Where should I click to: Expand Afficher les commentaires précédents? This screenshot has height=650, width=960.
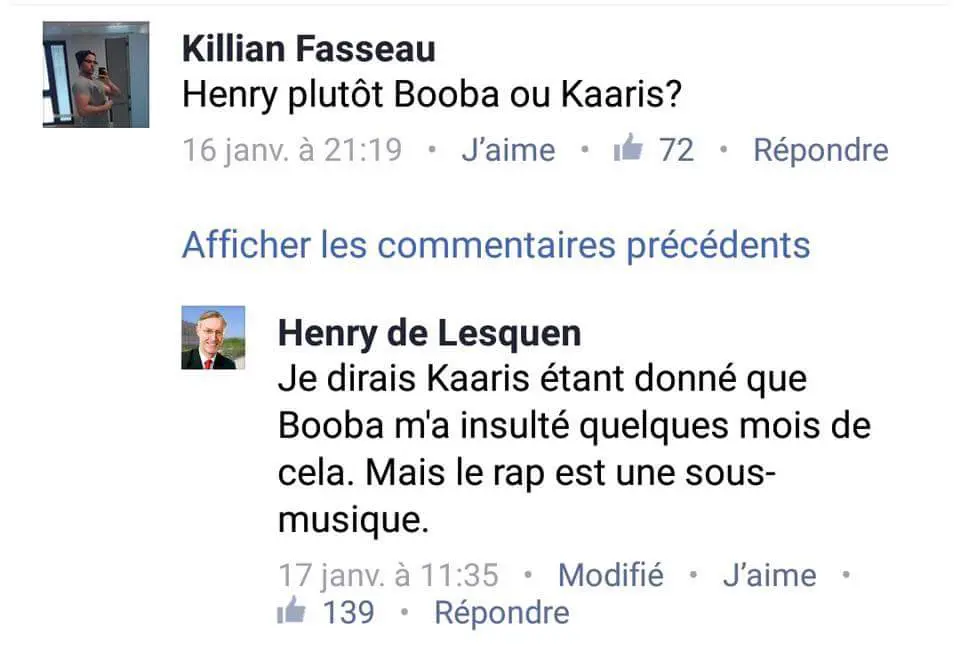[496, 245]
